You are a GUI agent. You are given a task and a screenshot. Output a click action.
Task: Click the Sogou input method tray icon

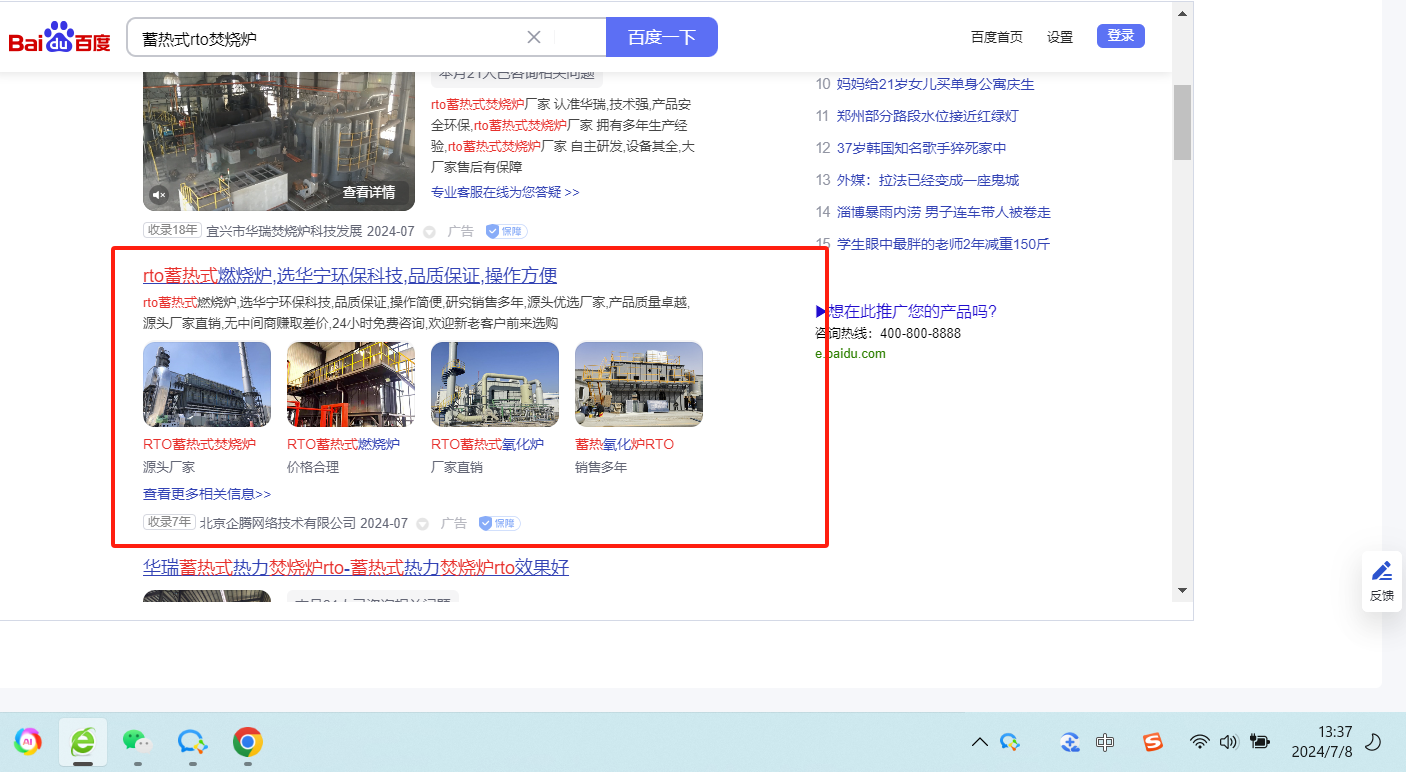pos(1153,742)
